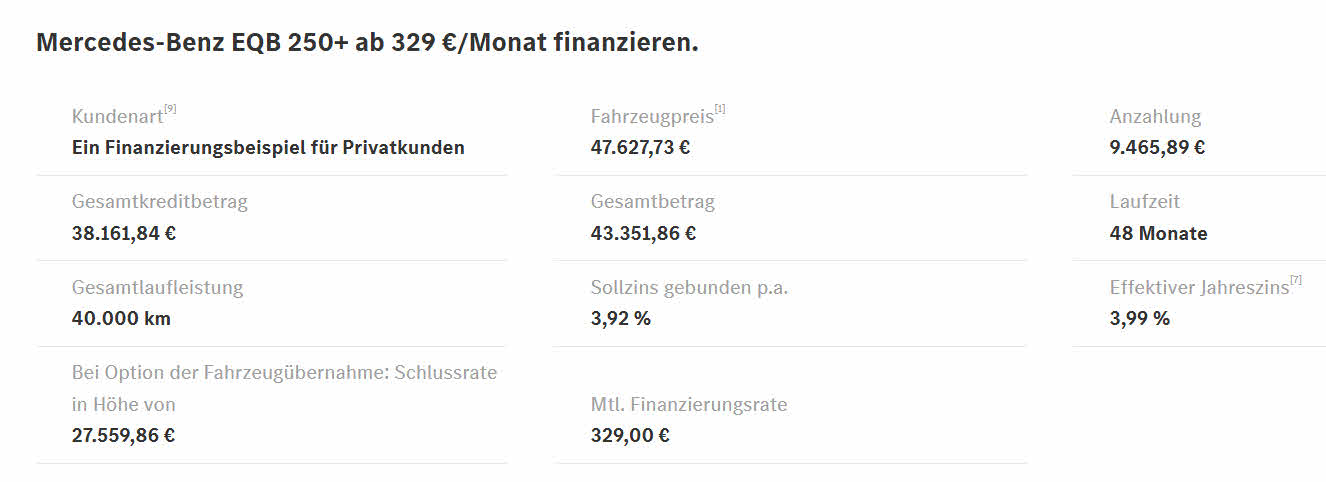Select the Laufzeit value 48 Monate
Image resolution: width=1326 pixels, height=482 pixels.
[x=1158, y=234]
